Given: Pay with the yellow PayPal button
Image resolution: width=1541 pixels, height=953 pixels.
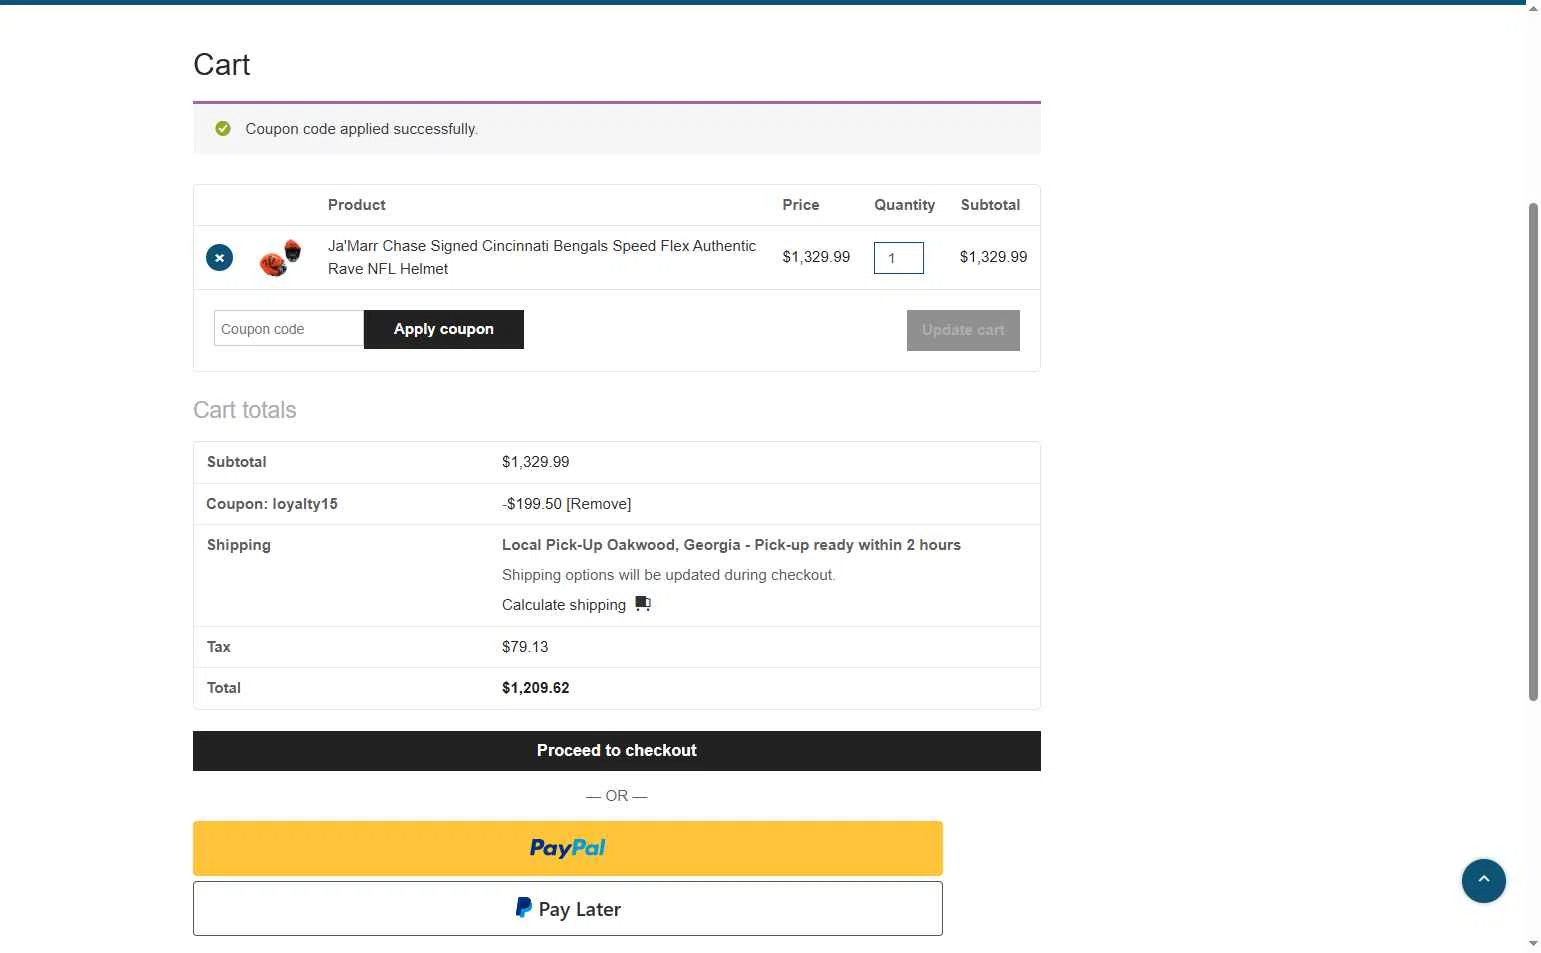Looking at the screenshot, I should (x=568, y=848).
